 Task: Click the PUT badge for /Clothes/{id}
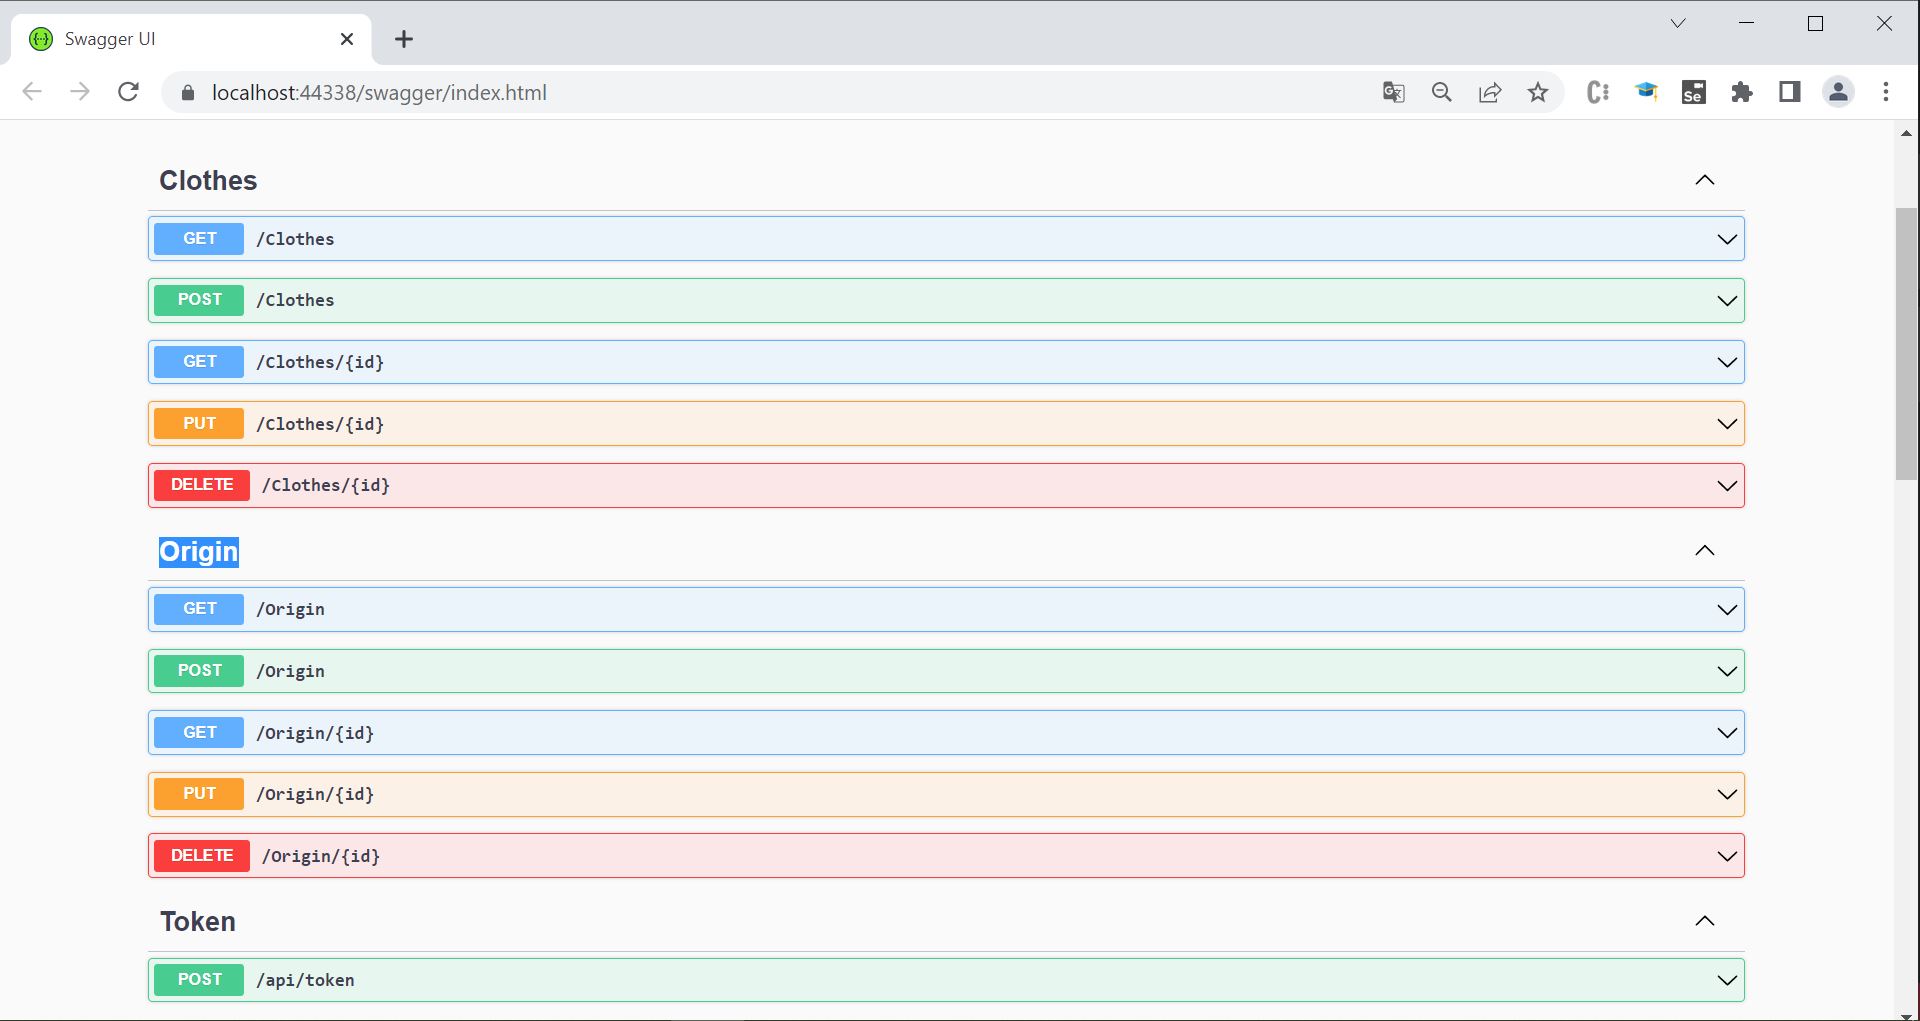pyautogui.click(x=199, y=424)
